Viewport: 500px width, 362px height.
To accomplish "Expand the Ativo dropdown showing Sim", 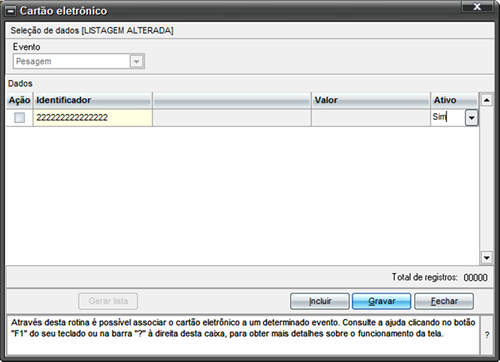I will 471,118.
